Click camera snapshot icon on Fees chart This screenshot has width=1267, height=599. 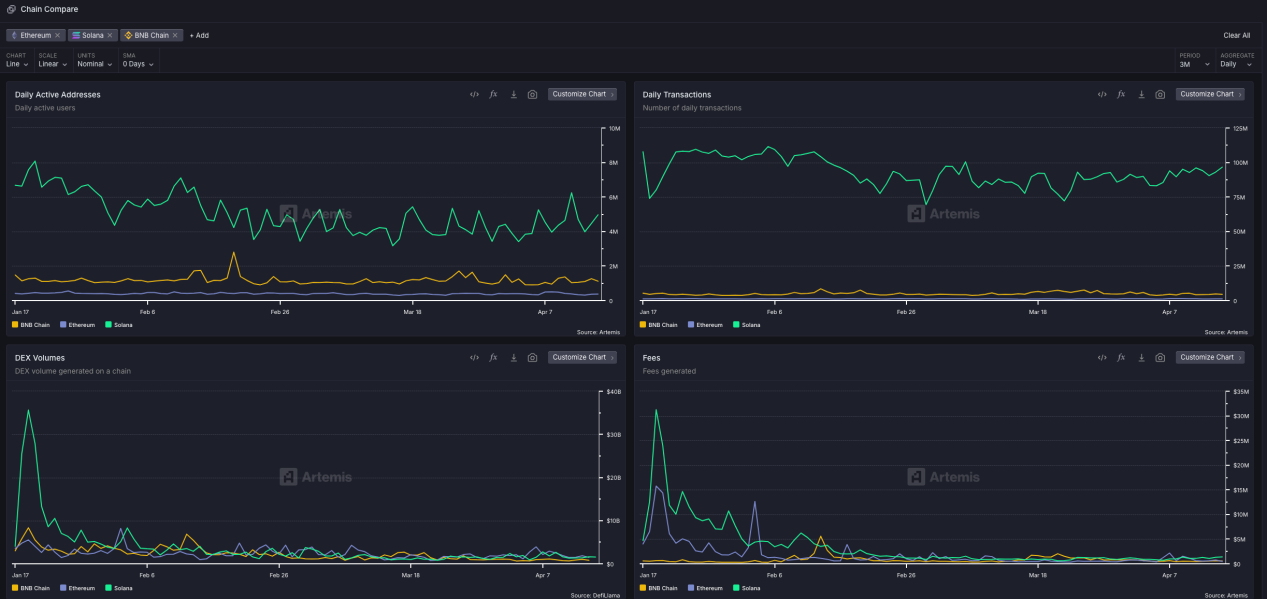1160,357
